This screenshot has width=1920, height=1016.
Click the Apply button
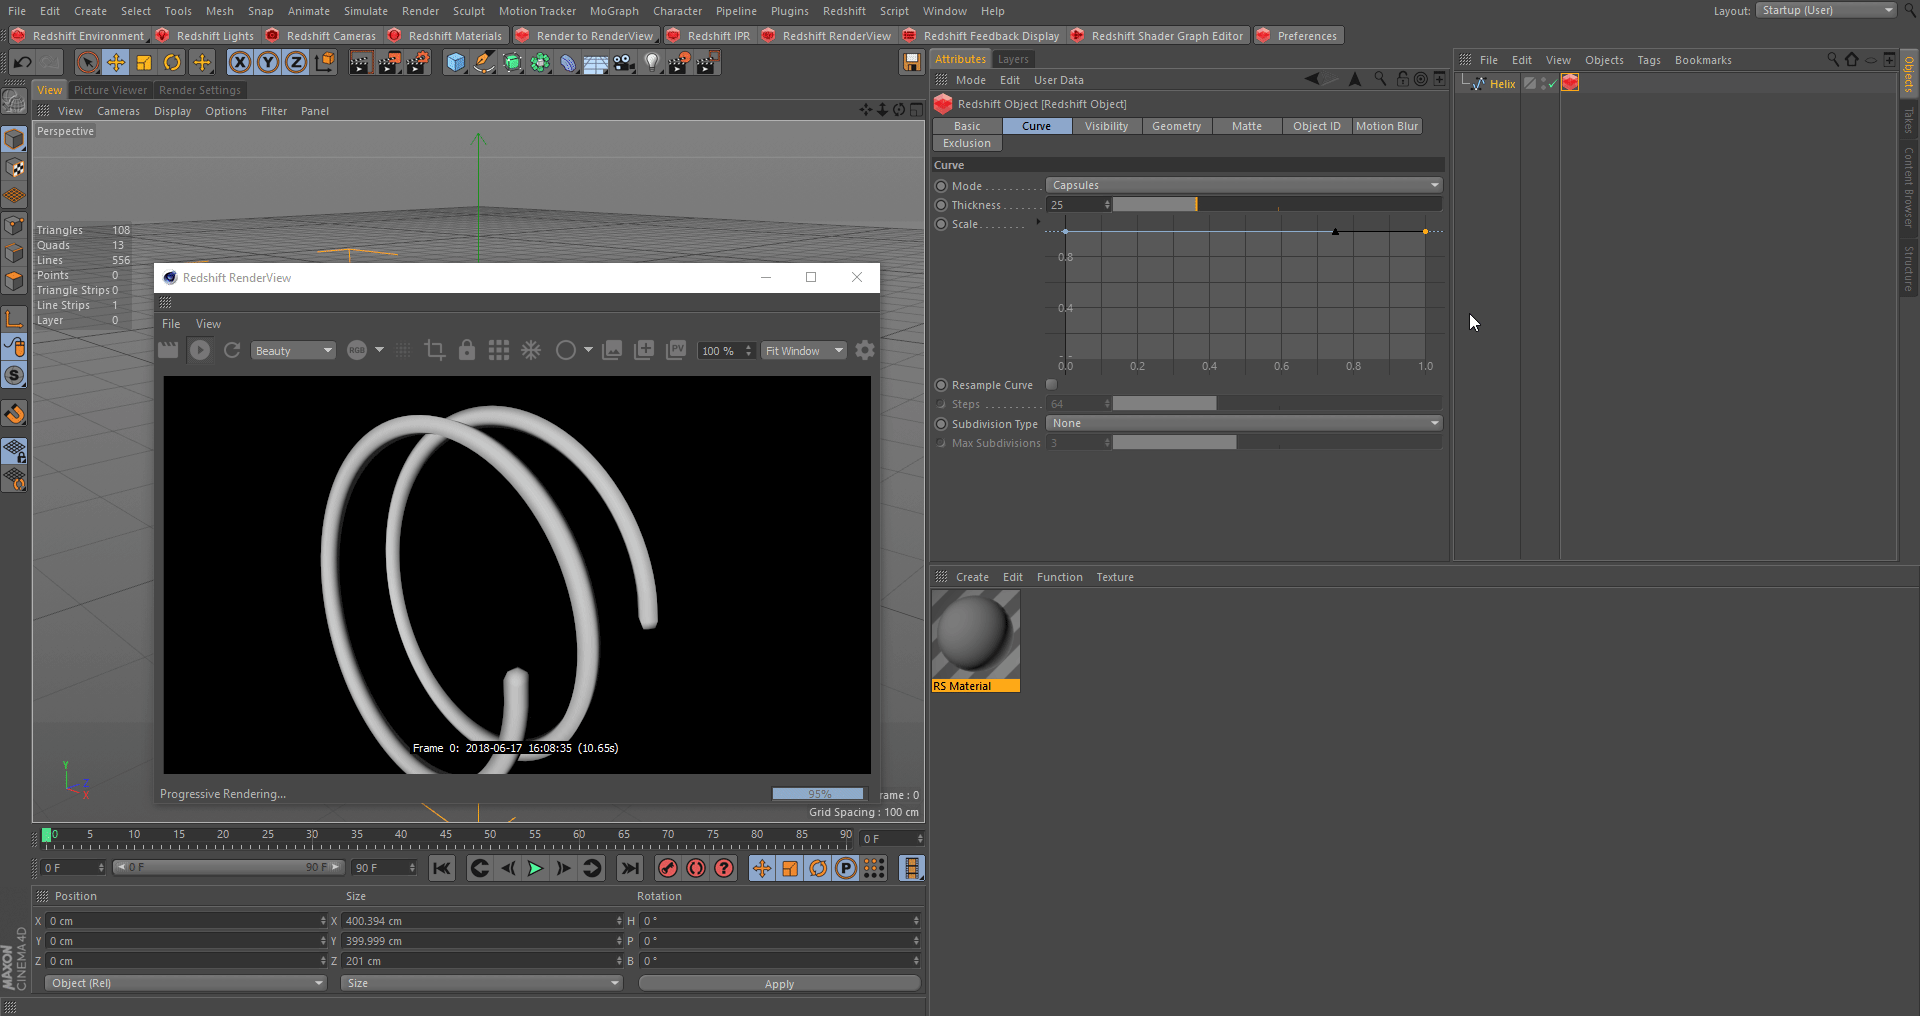point(779,984)
